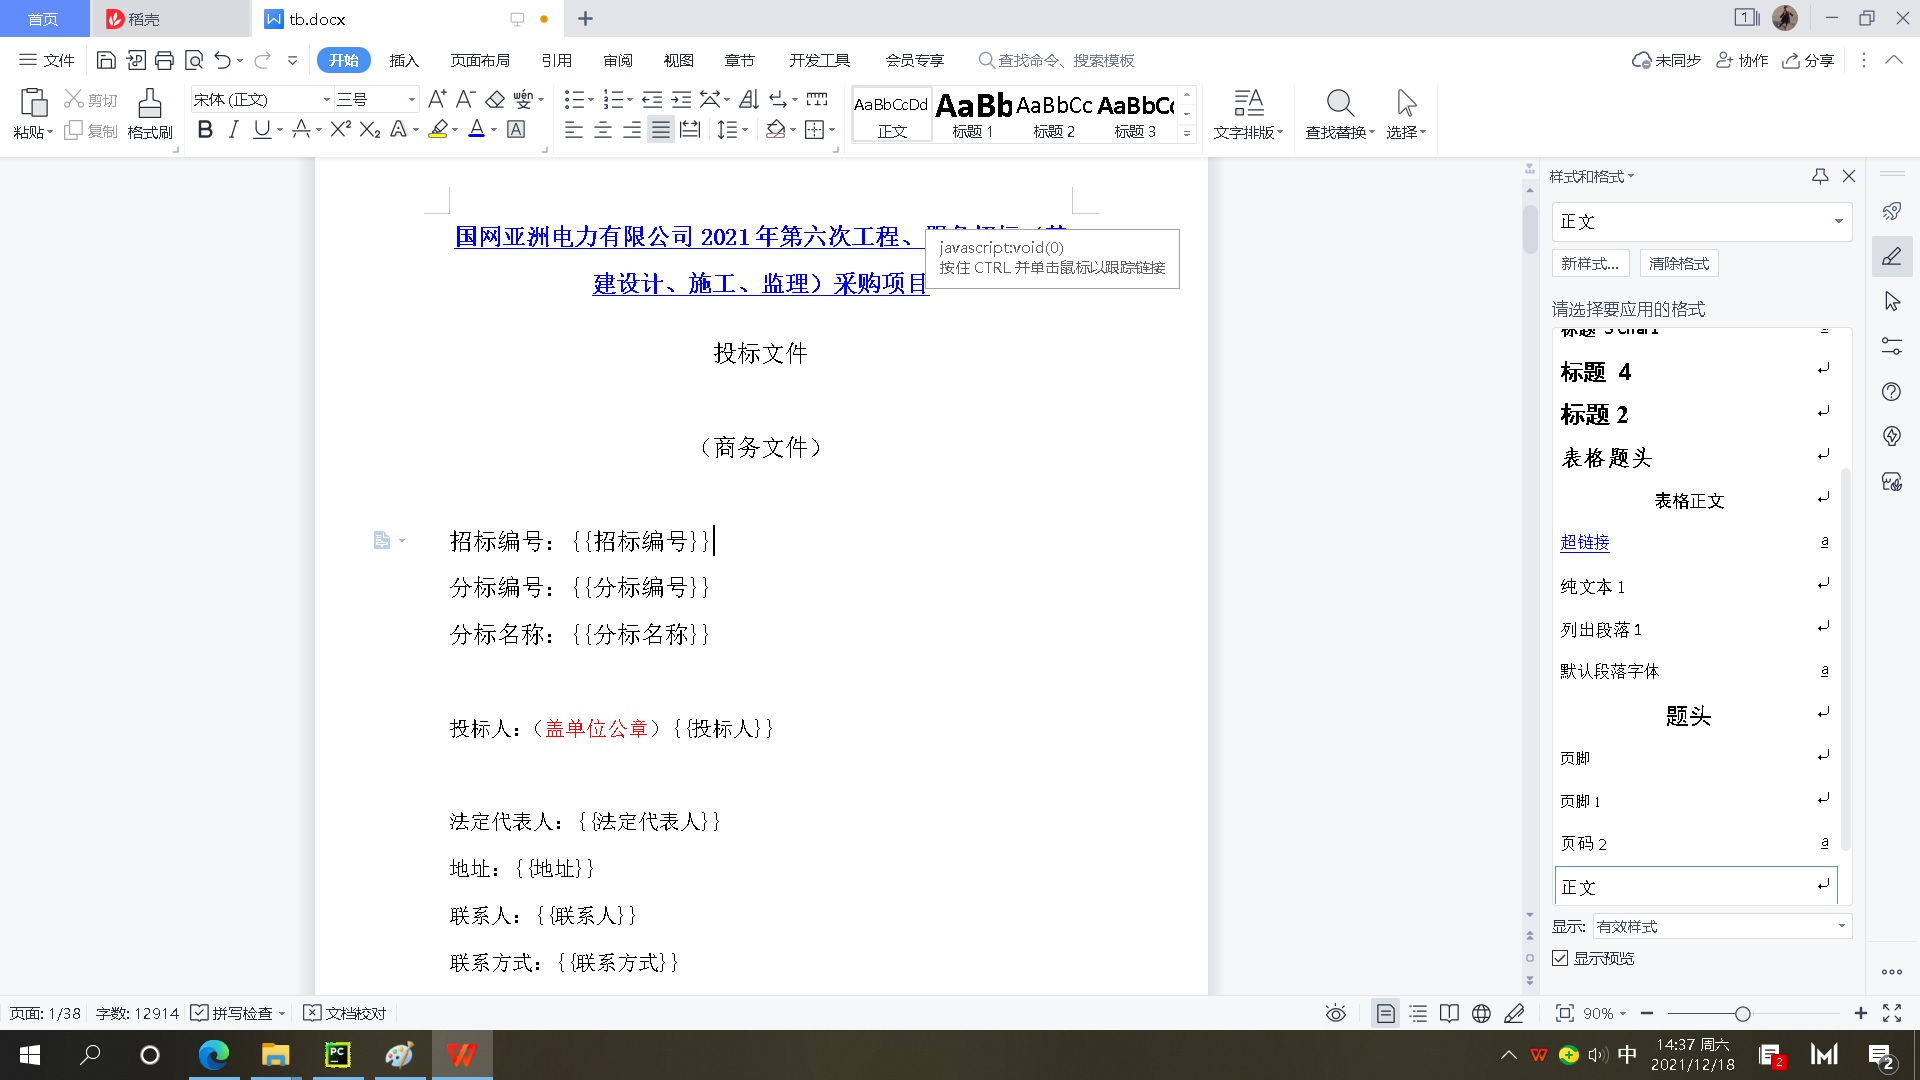
Task: Switch to outline view icon in status bar
Action: tap(1418, 1013)
